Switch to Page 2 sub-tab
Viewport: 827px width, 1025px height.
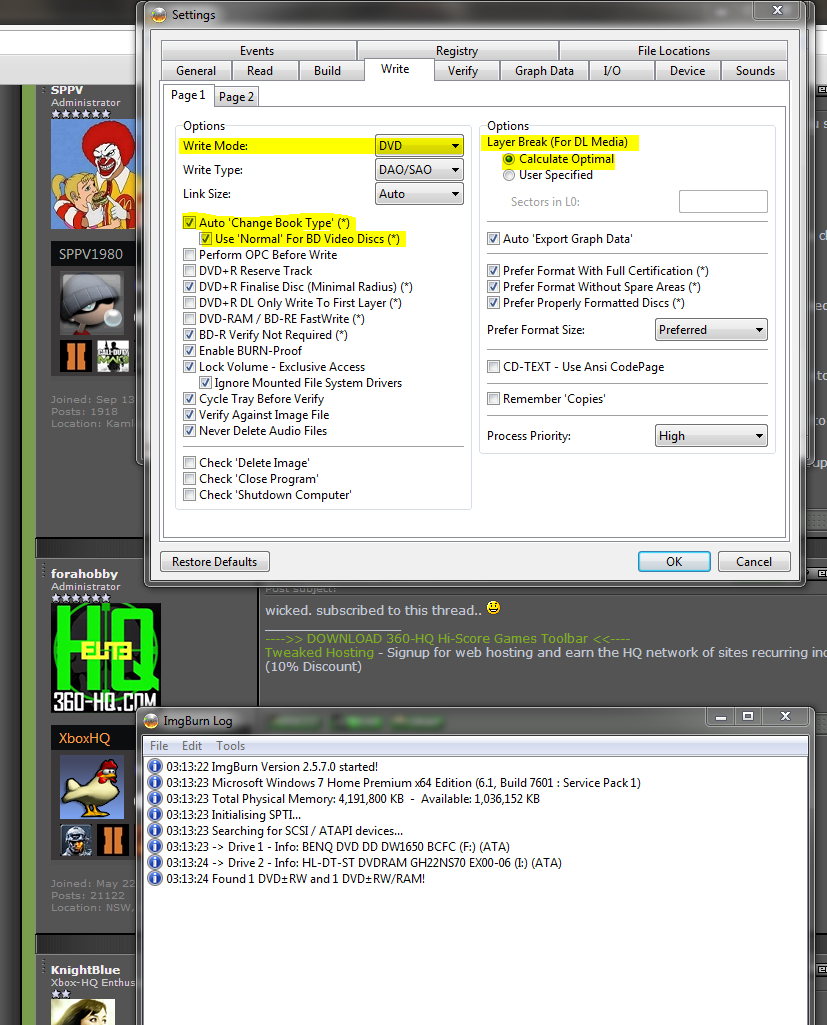click(x=236, y=97)
